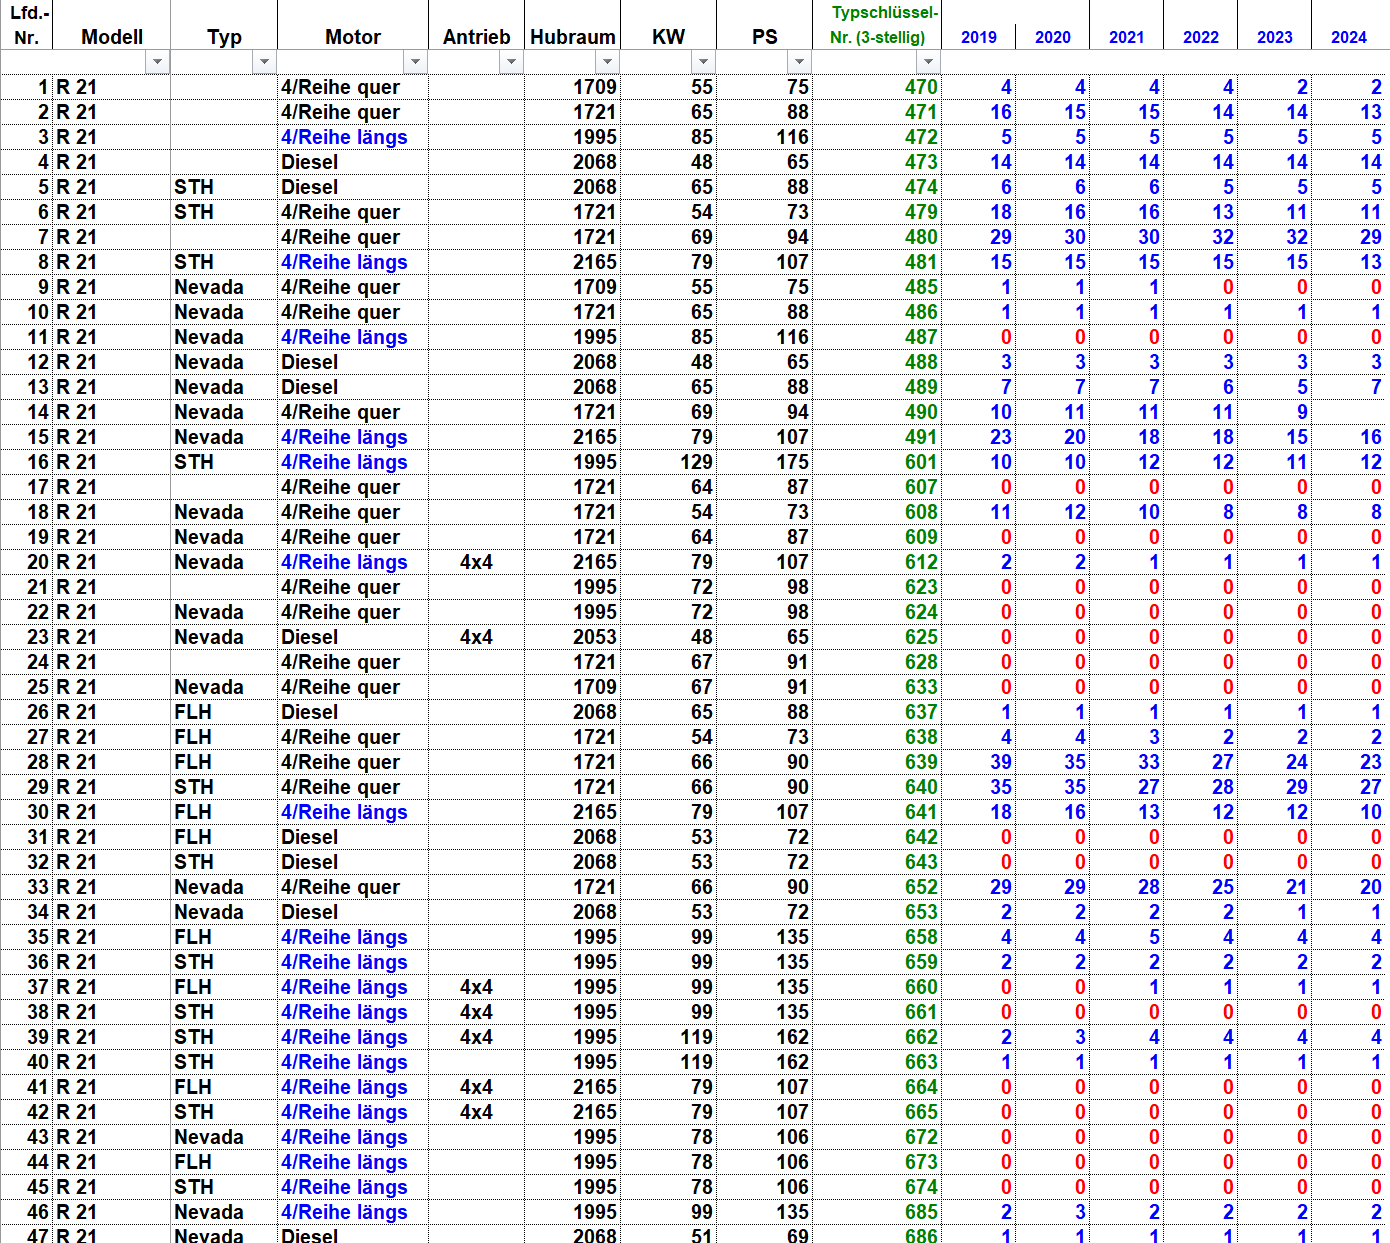Click Typschlüssel 601 in row 16
Screen dimensions: 1390x1243
tap(920, 462)
